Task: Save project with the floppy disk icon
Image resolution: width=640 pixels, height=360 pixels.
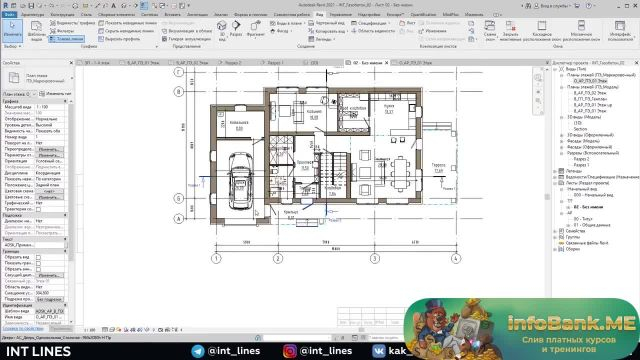Action: [31, 6]
